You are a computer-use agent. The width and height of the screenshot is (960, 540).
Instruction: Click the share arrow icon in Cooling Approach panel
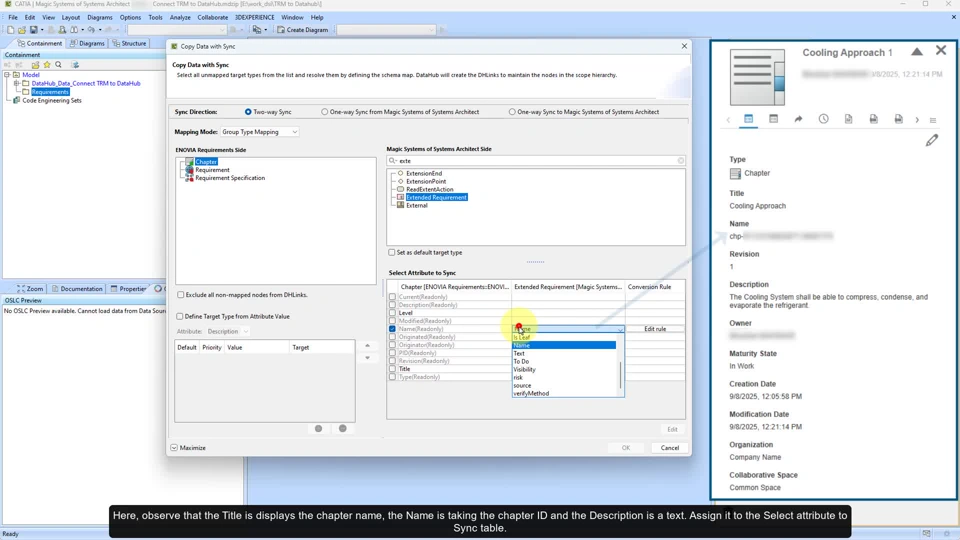798,119
